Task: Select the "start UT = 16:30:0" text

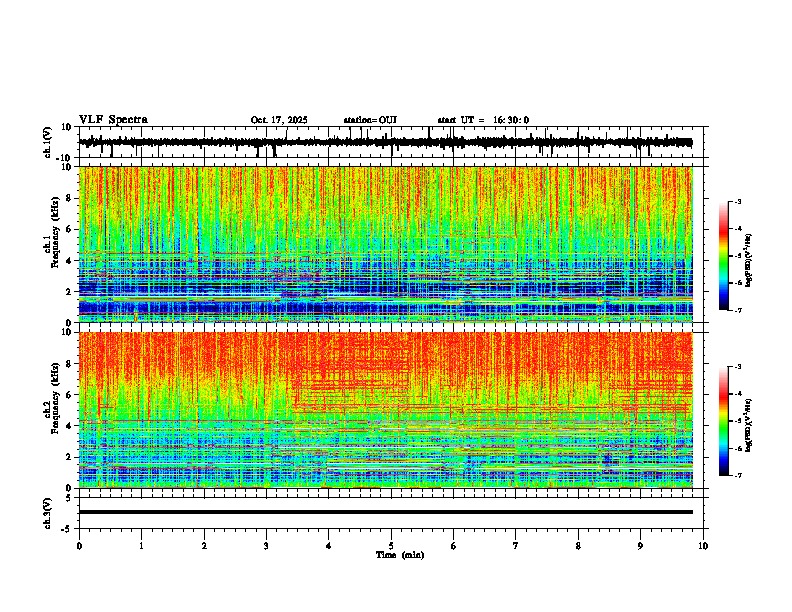Action: click(483, 120)
